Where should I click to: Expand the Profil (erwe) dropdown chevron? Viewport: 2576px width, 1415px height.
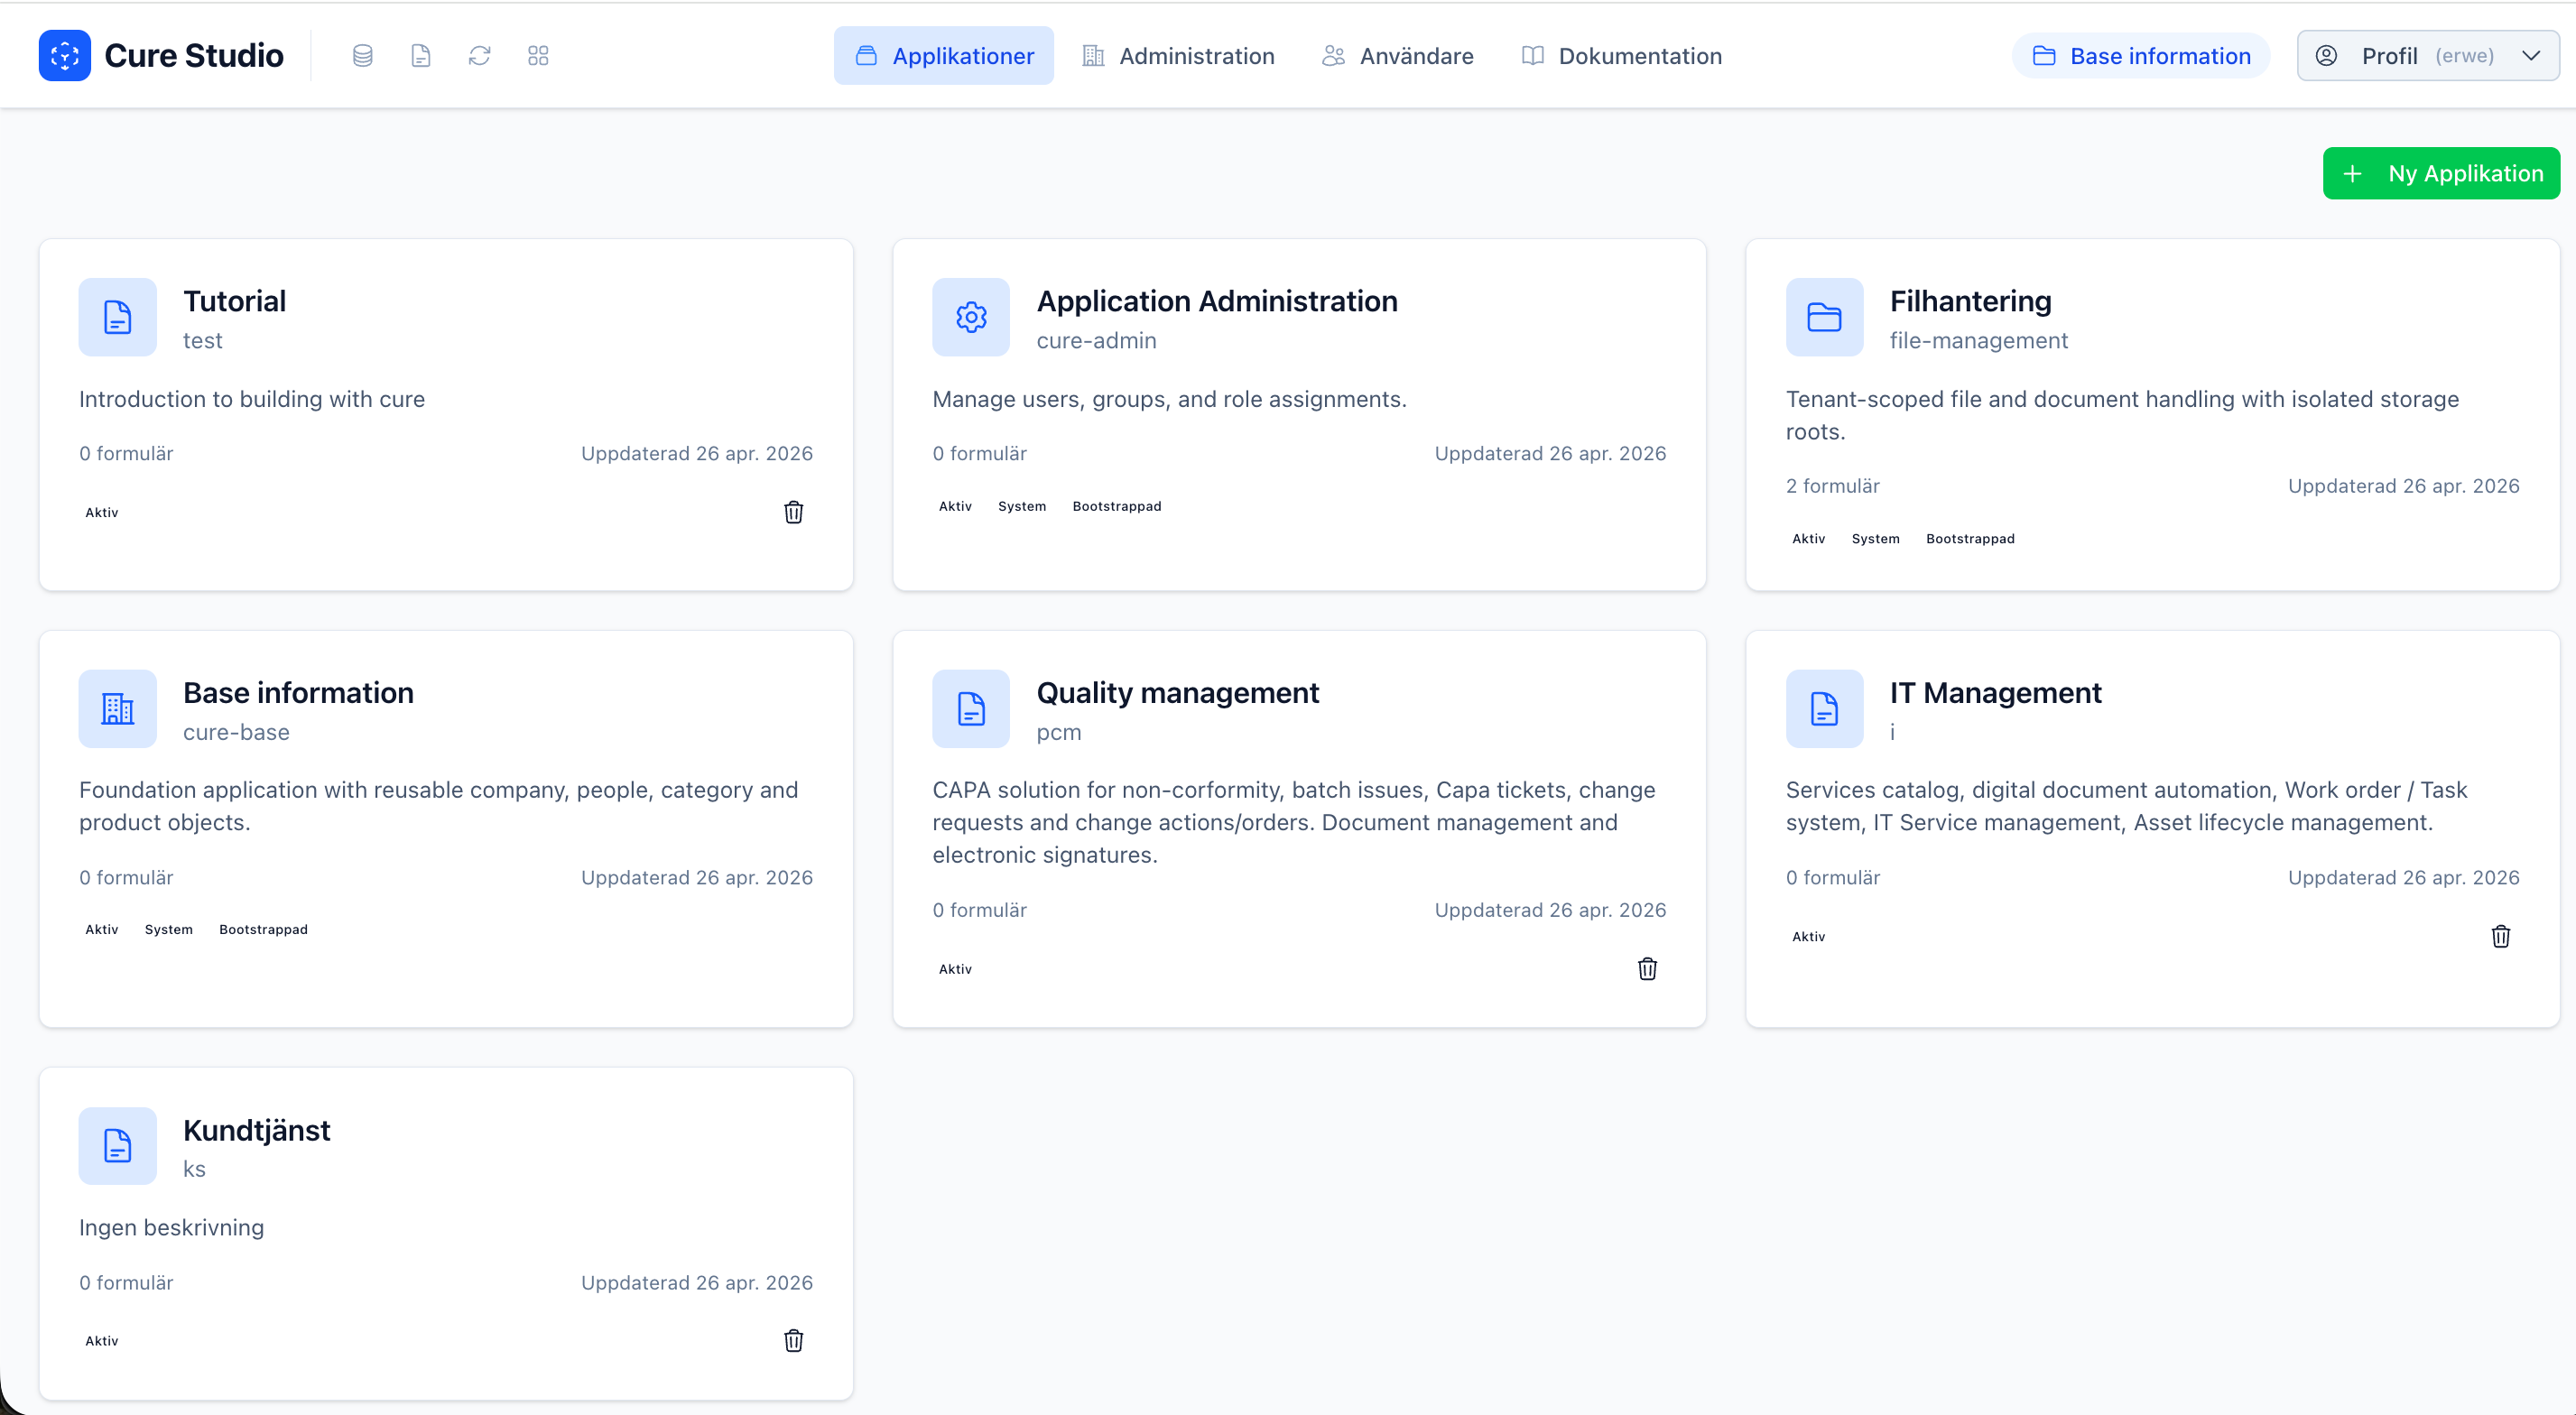(2530, 56)
